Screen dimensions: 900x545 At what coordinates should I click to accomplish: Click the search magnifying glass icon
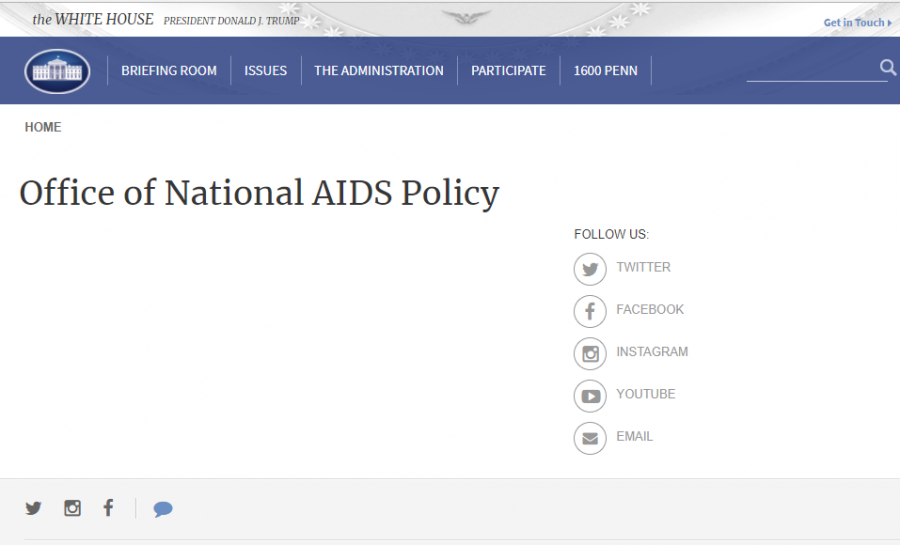(x=887, y=68)
